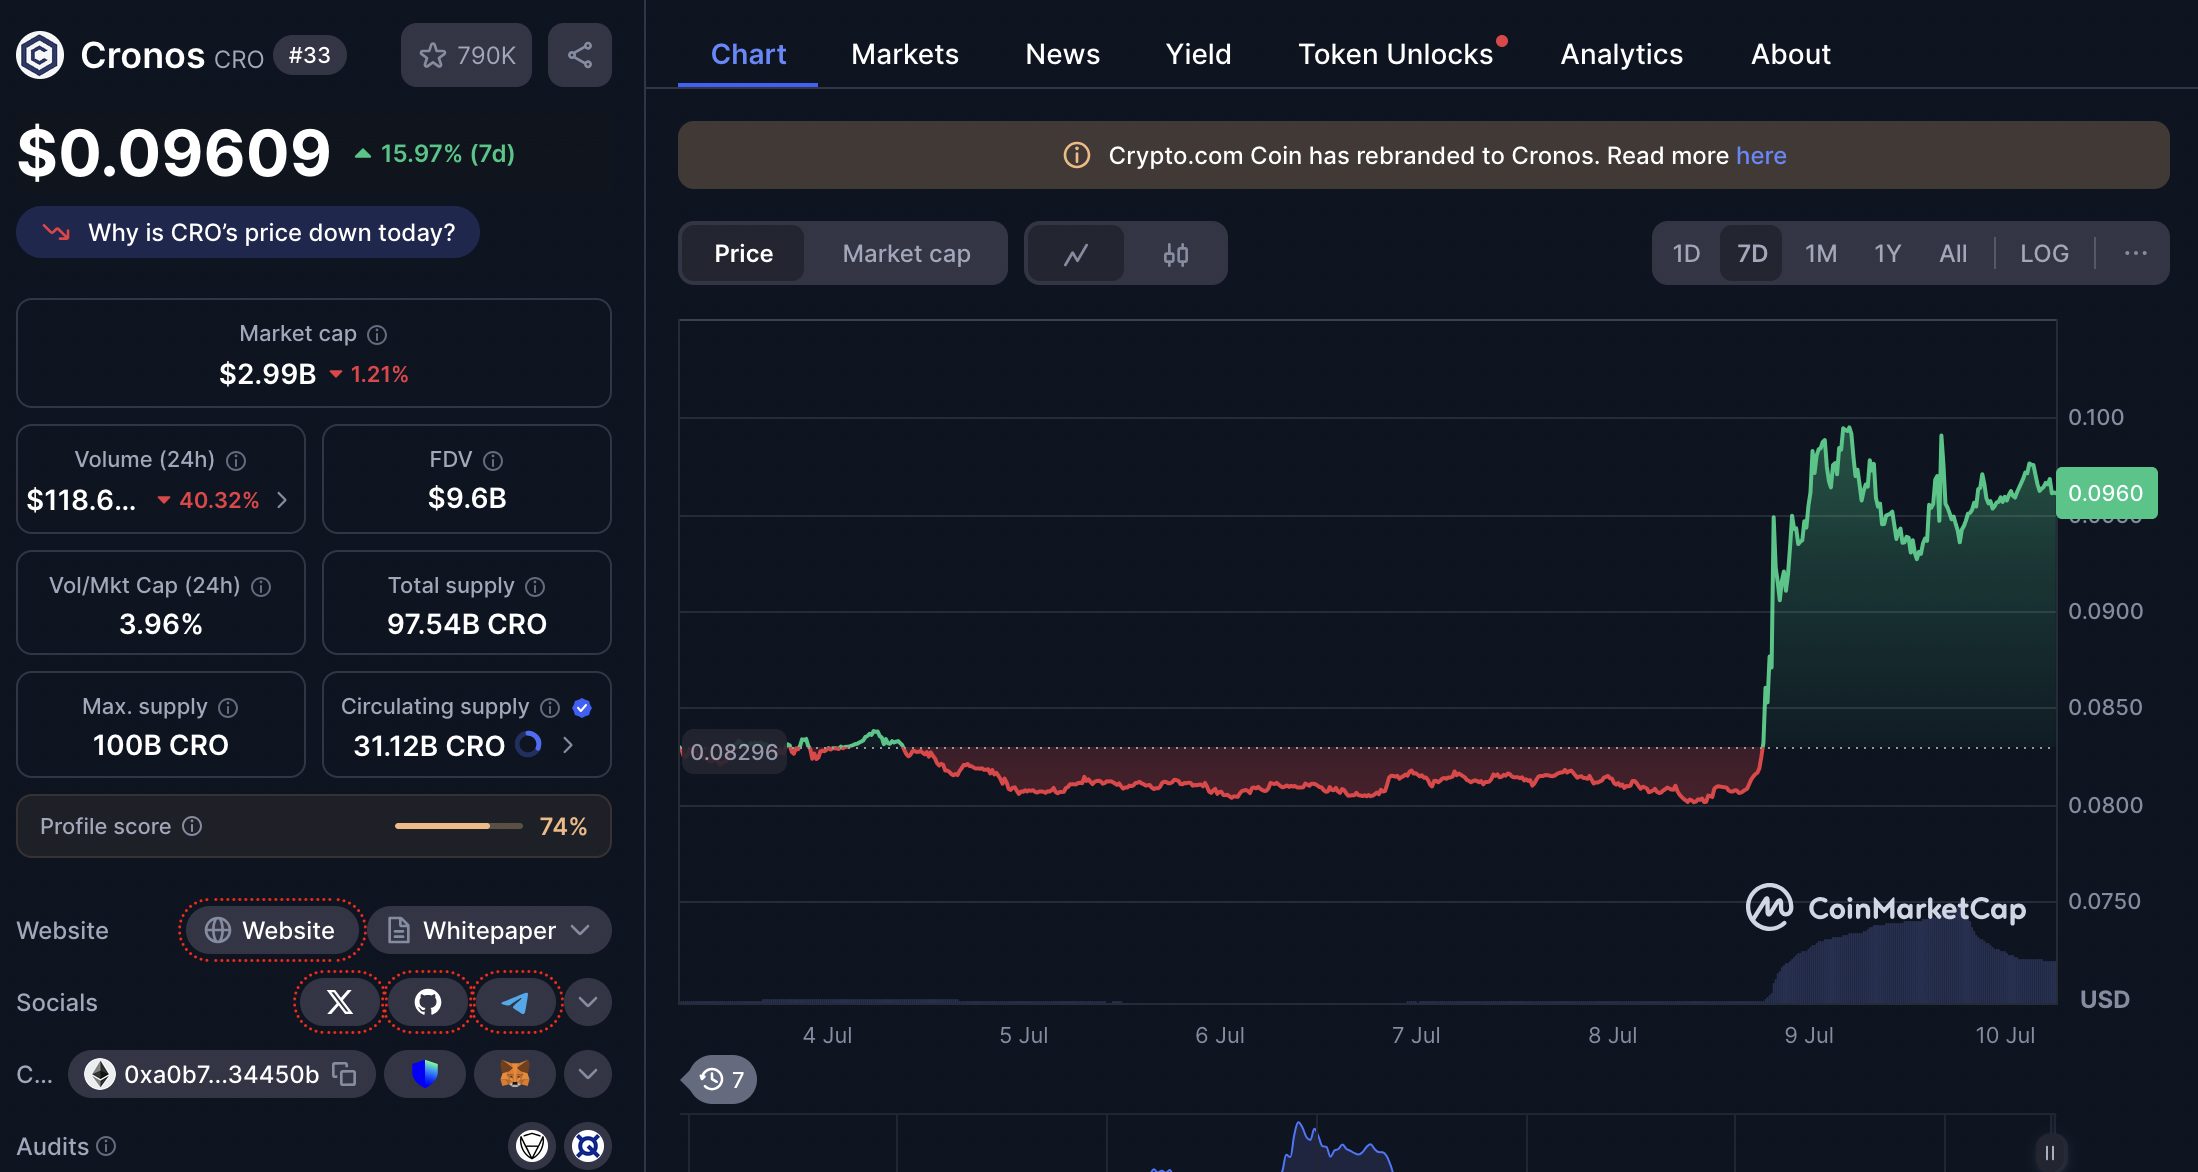The height and width of the screenshot is (1172, 2198).
Task: Select the candlestick chart type
Action: click(1176, 254)
